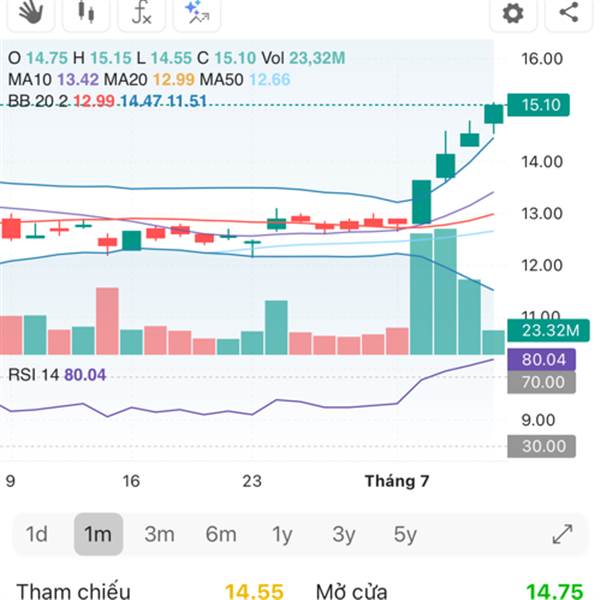The width and height of the screenshot is (600, 600).
Task: Tap the 30.00 RSI oversold level label
Action: tap(541, 446)
